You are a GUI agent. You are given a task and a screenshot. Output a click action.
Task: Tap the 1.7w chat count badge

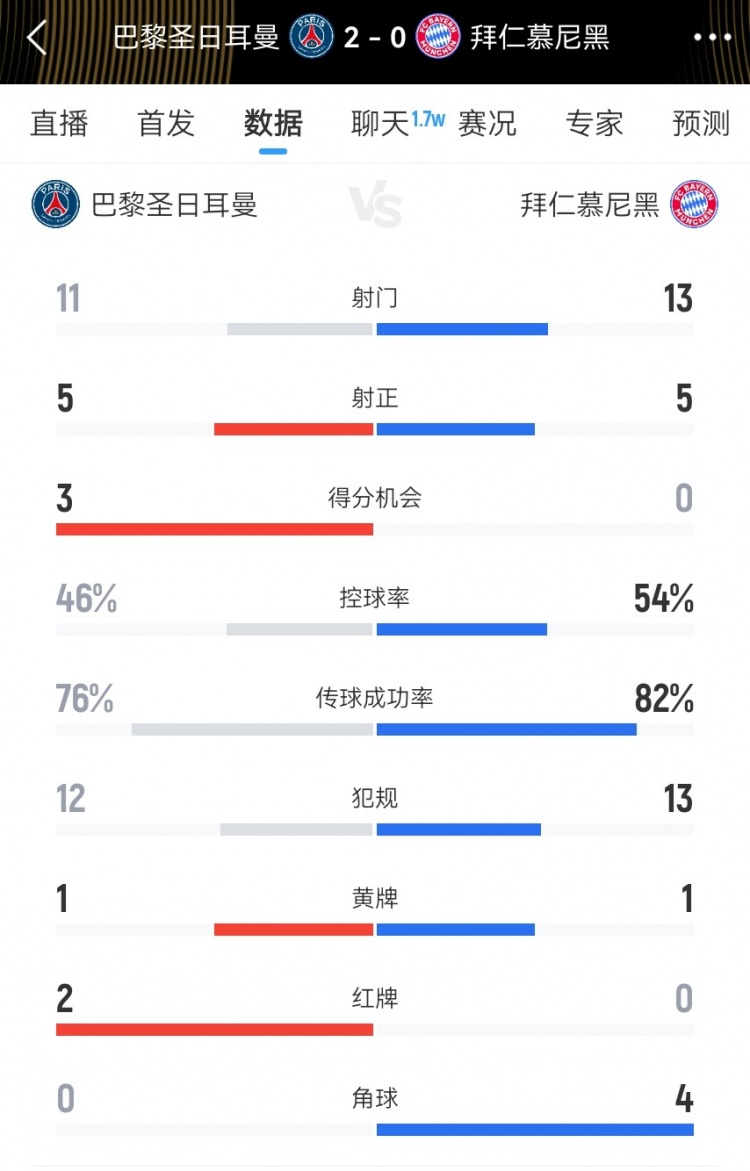pos(427,117)
